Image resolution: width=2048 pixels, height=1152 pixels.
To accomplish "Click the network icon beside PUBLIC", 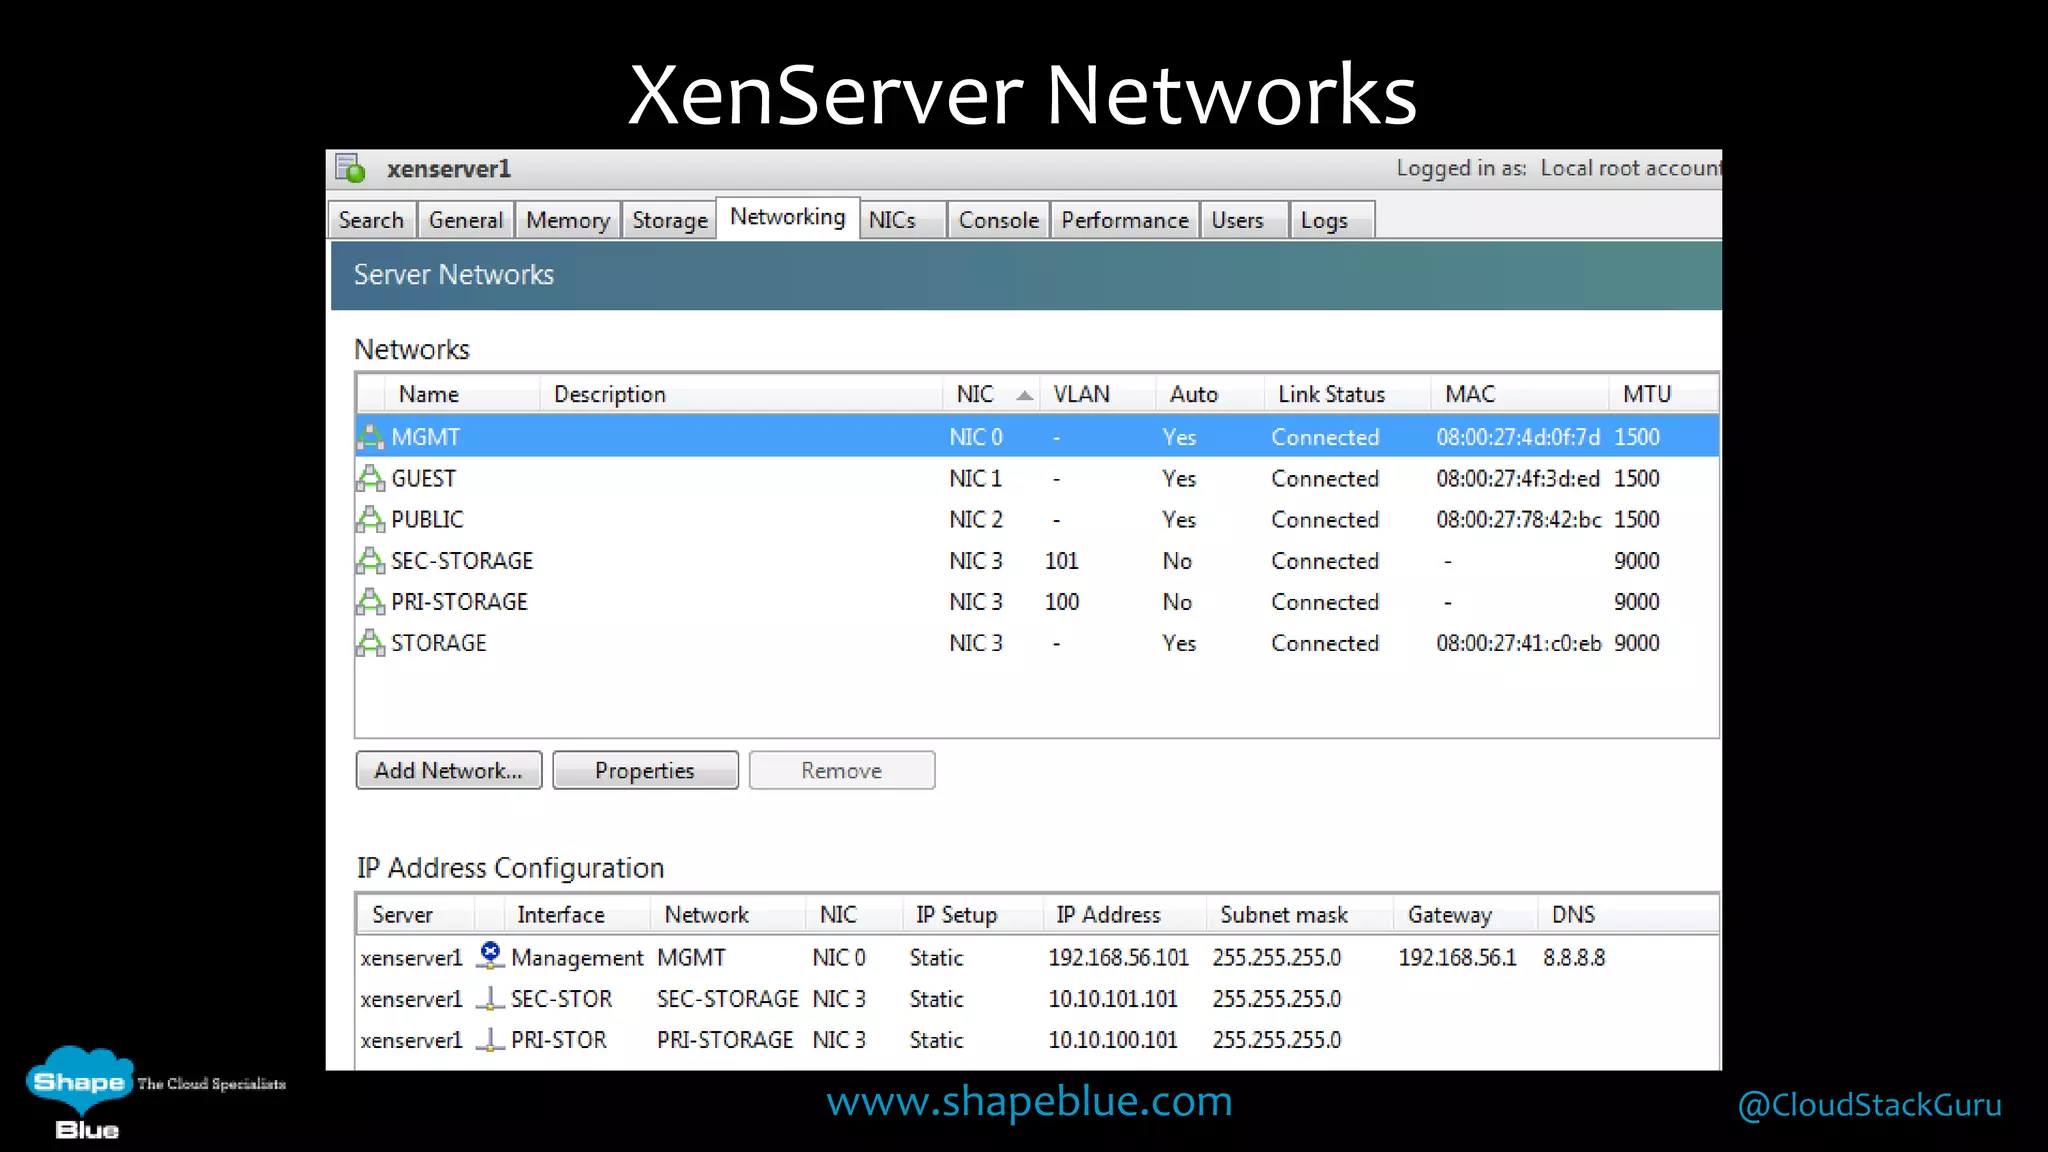I will 370,519.
